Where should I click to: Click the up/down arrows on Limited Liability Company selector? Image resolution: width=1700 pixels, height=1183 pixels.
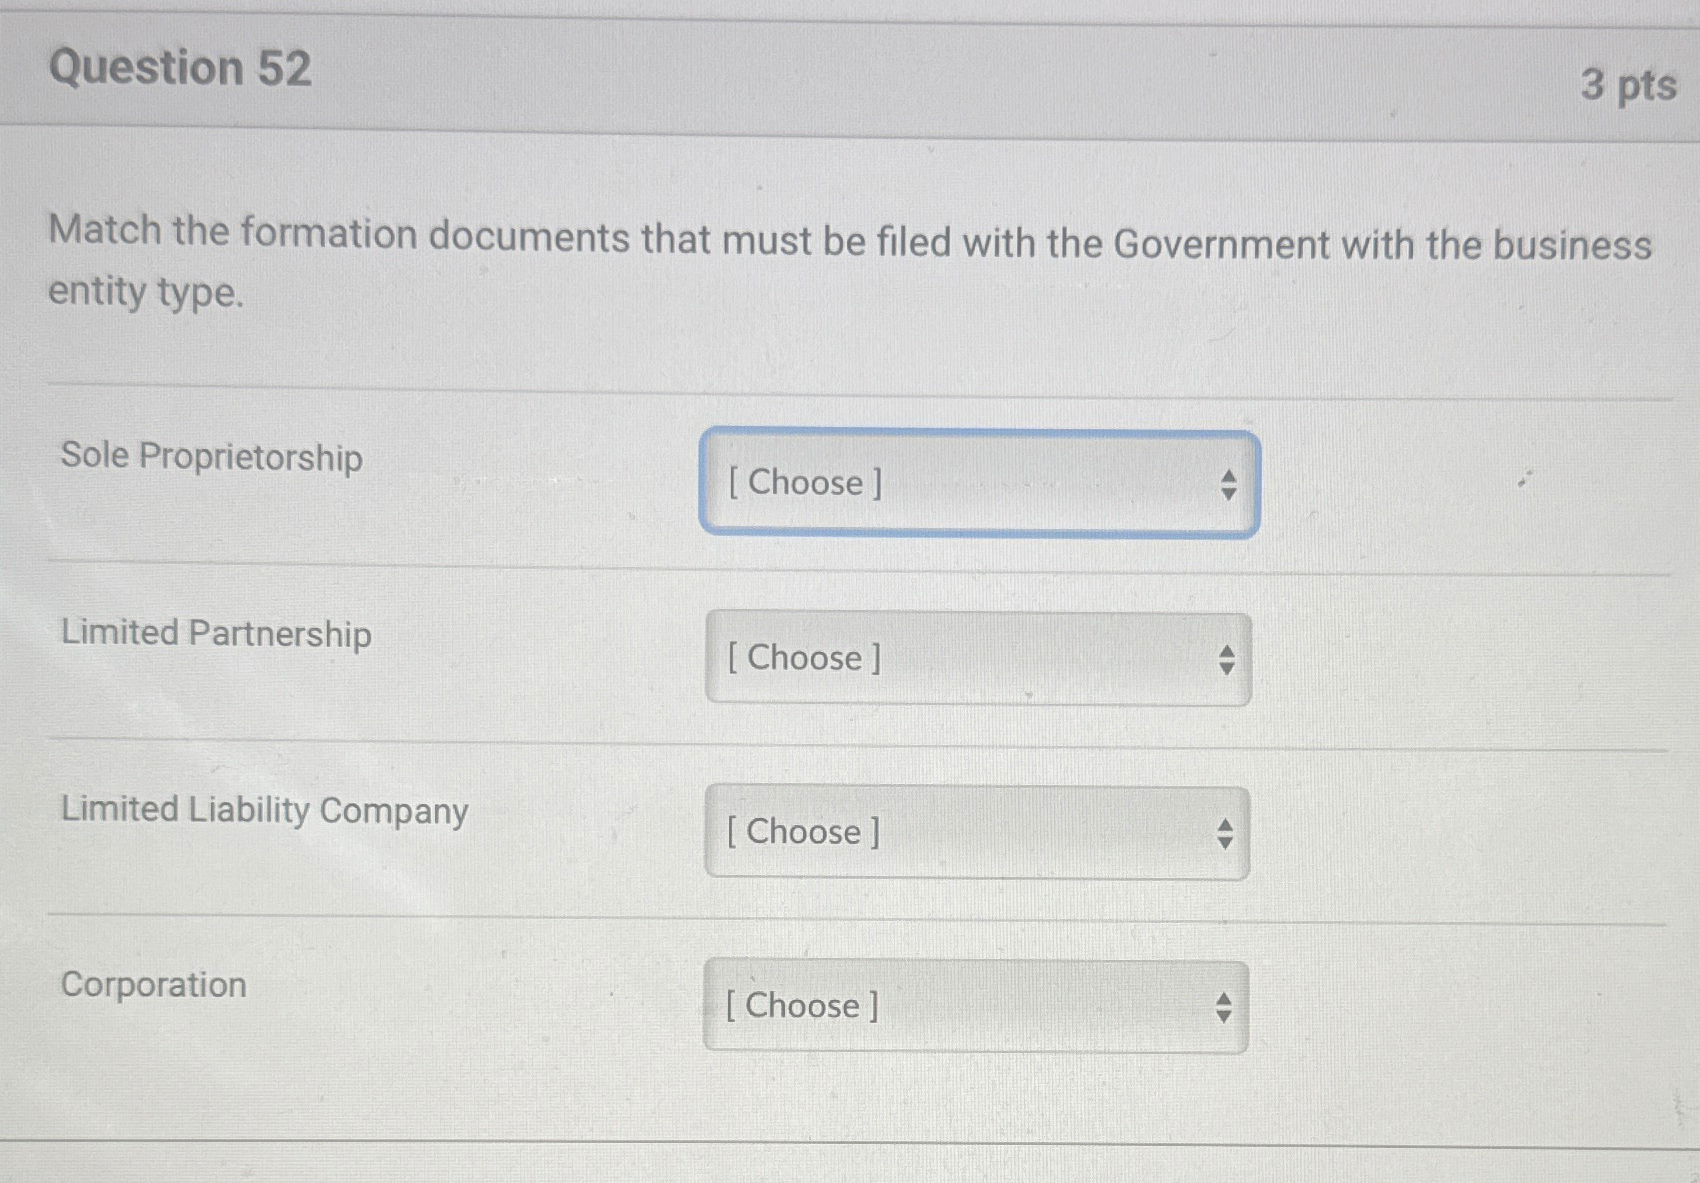(1224, 832)
